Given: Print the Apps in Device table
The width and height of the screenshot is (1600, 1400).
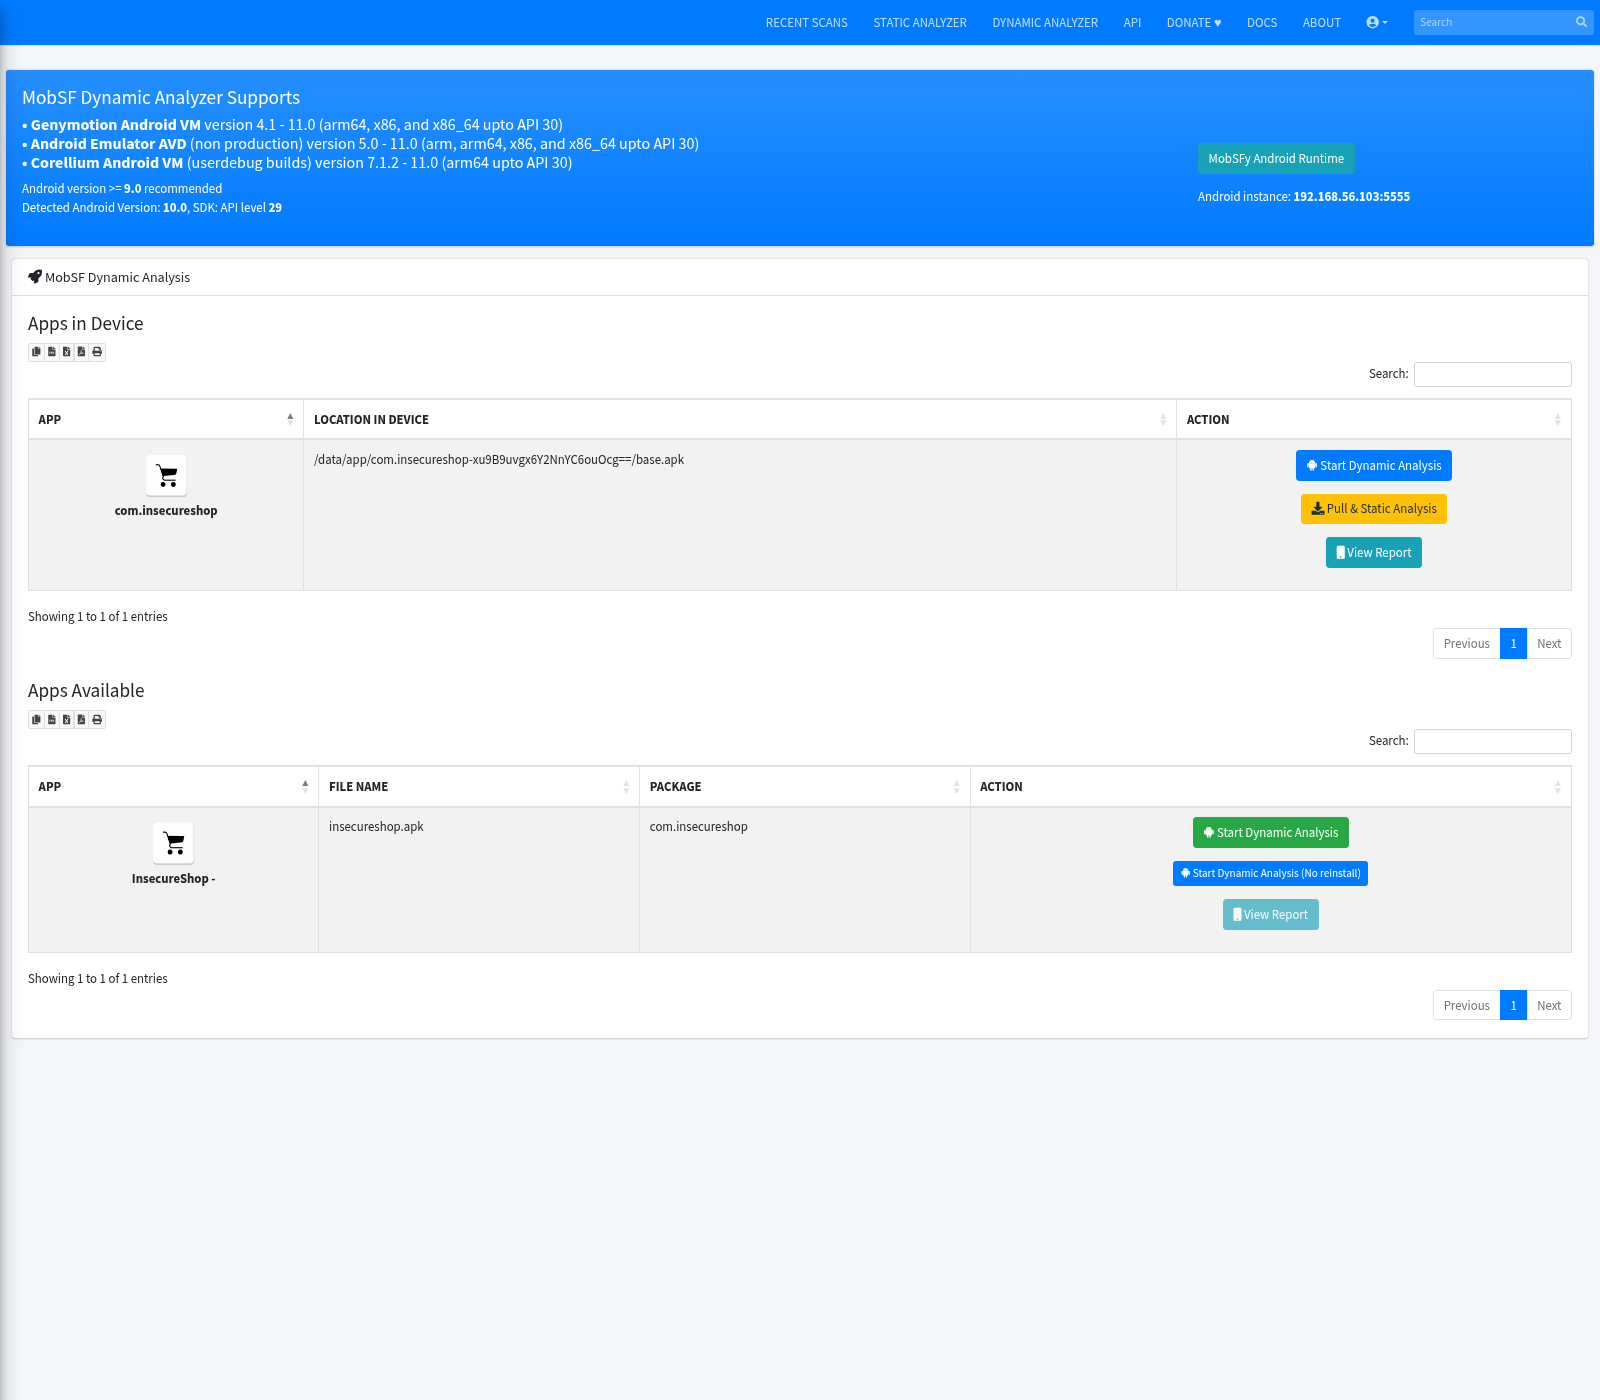Looking at the screenshot, I should (97, 352).
